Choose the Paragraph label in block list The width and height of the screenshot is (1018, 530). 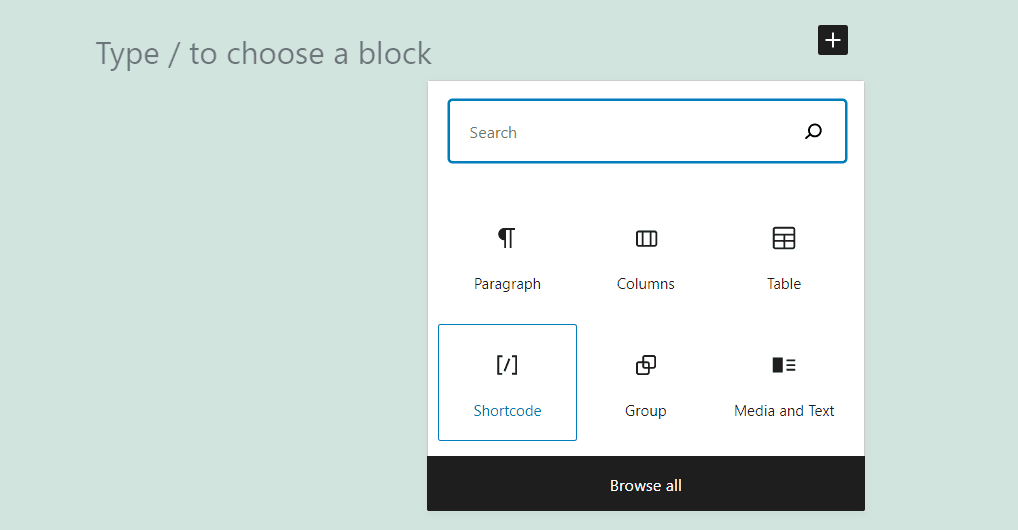pos(507,284)
